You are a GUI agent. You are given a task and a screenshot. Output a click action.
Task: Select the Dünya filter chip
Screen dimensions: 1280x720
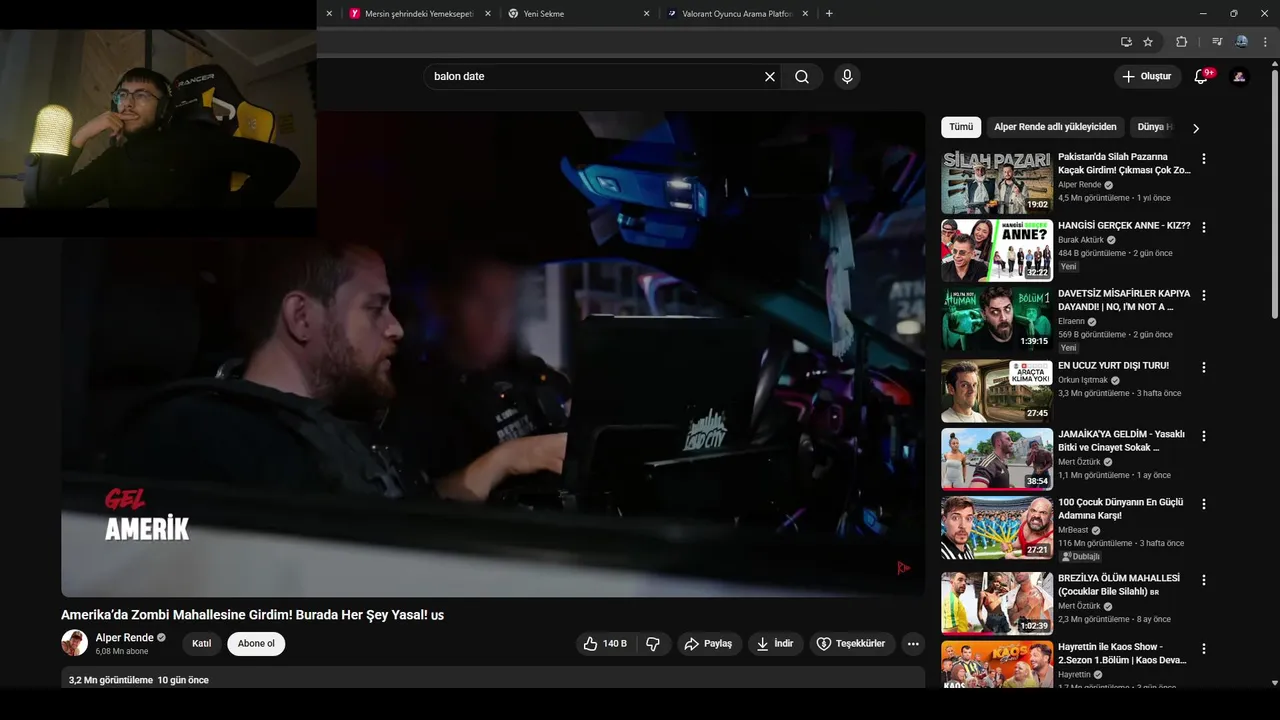(1154, 127)
